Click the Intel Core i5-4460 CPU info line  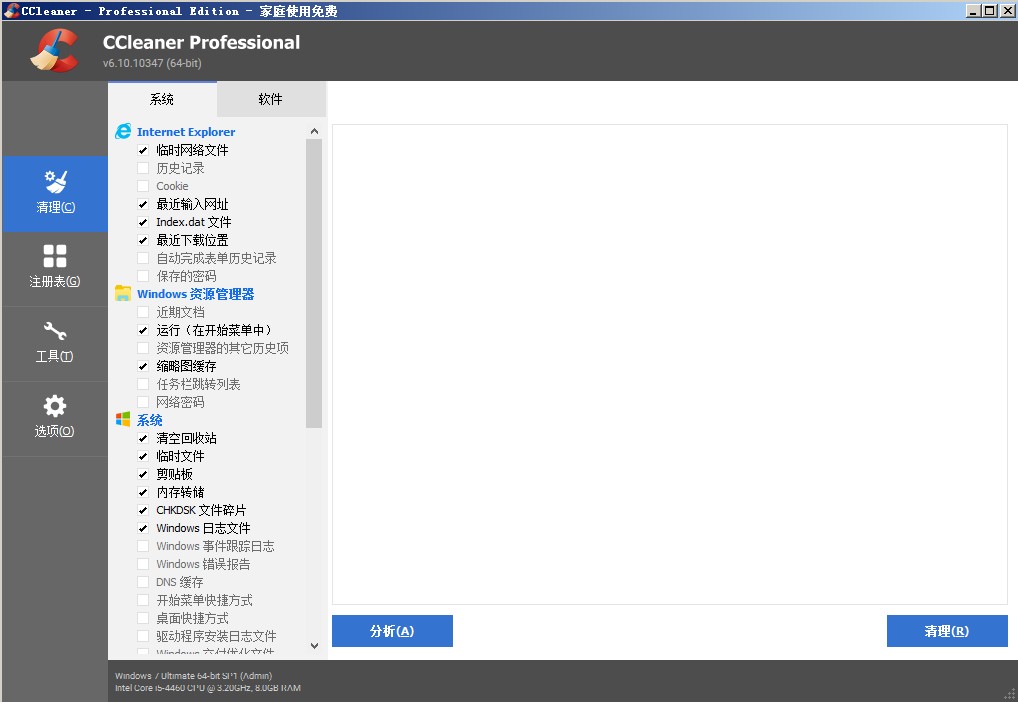coord(208,688)
